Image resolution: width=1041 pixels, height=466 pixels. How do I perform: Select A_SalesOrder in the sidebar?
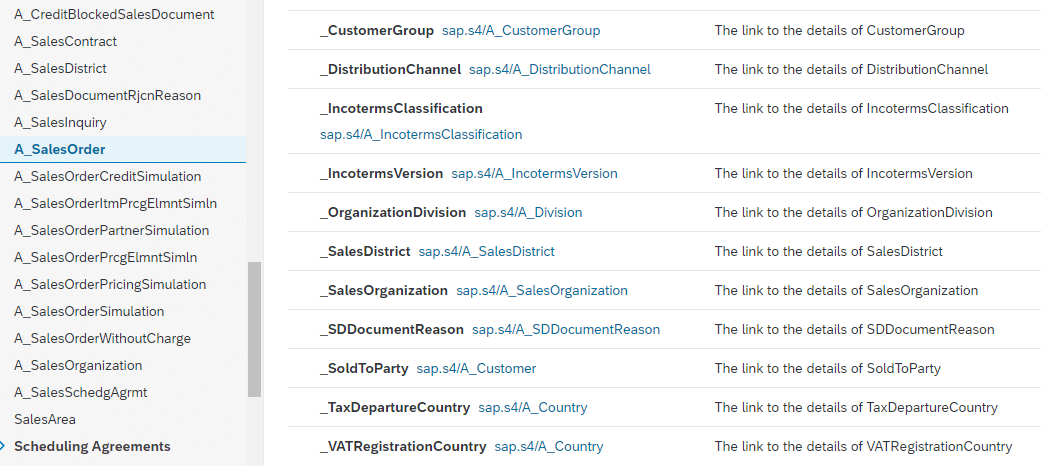[60, 149]
